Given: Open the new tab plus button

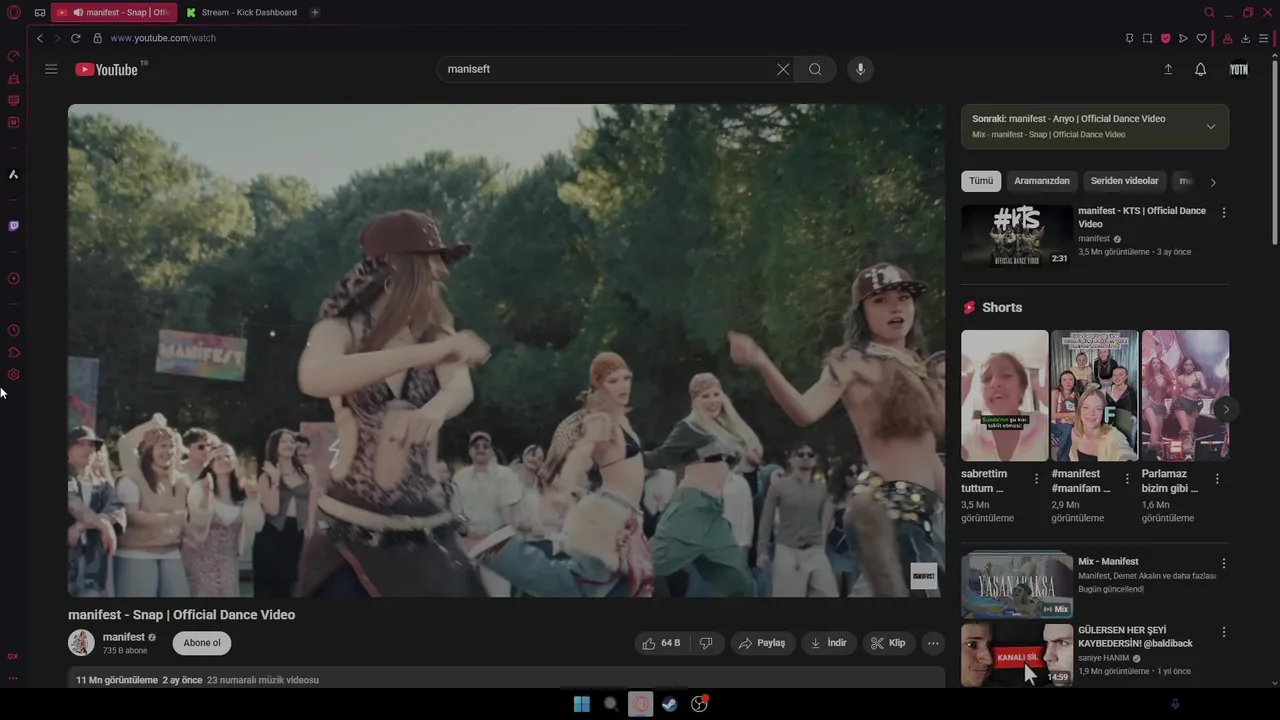Looking at the screenshot, I should (x=314, y=12).
